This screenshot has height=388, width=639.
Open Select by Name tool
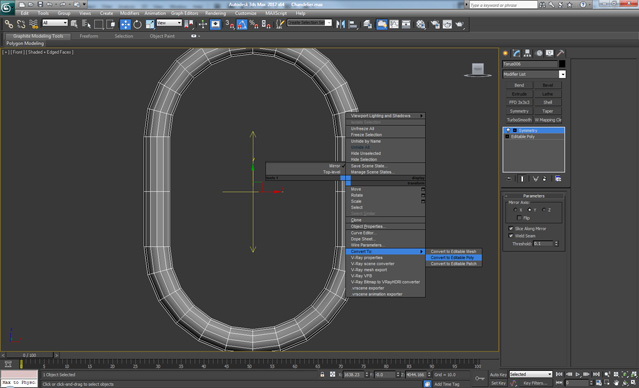pos(86,24)
